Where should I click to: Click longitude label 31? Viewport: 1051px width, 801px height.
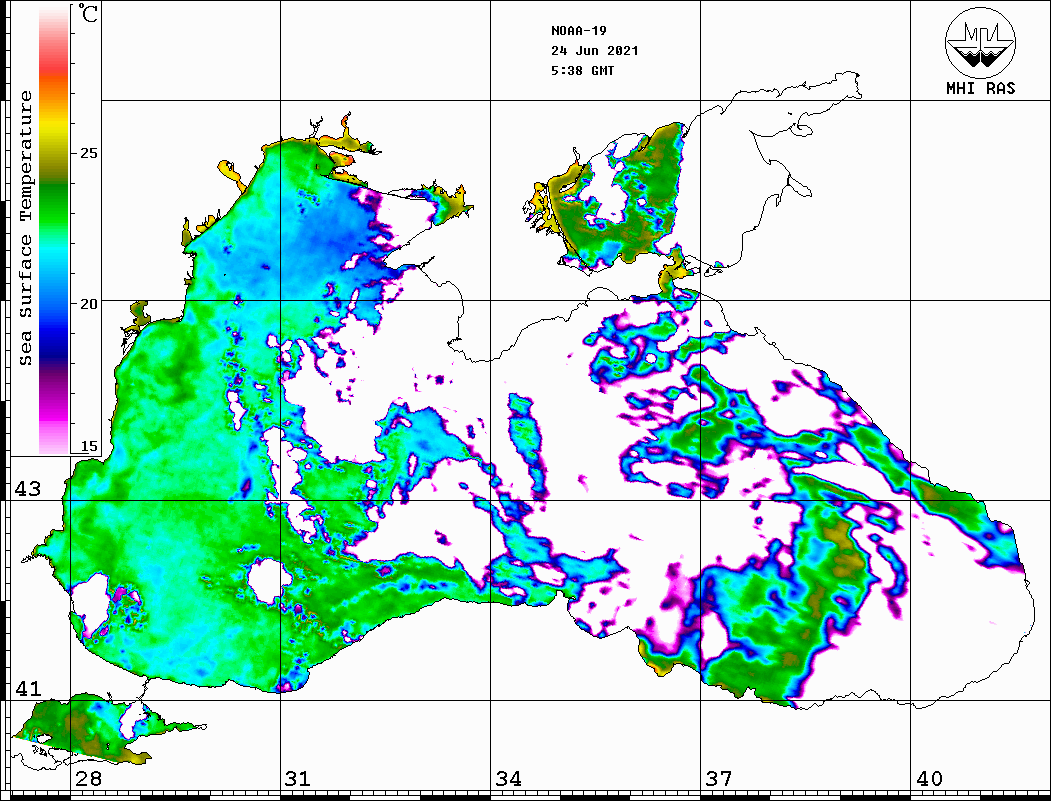[x=298, y=779]
